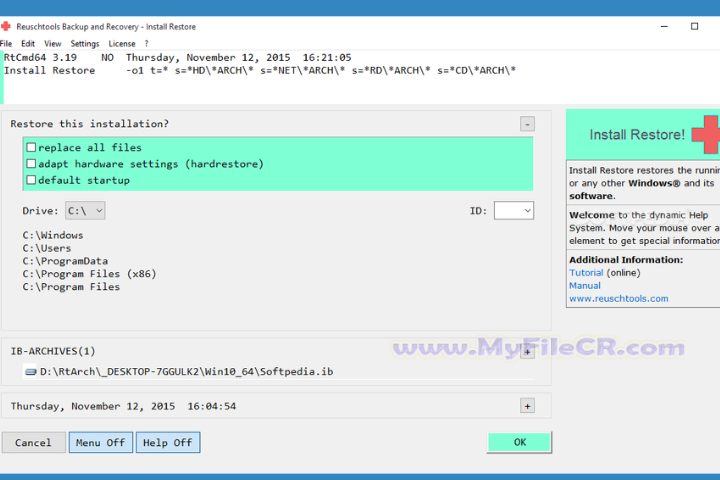This screenshot has height=480, width=720.
Task: Enable the replace all files checkbox
Action: (x=31, y=147)
